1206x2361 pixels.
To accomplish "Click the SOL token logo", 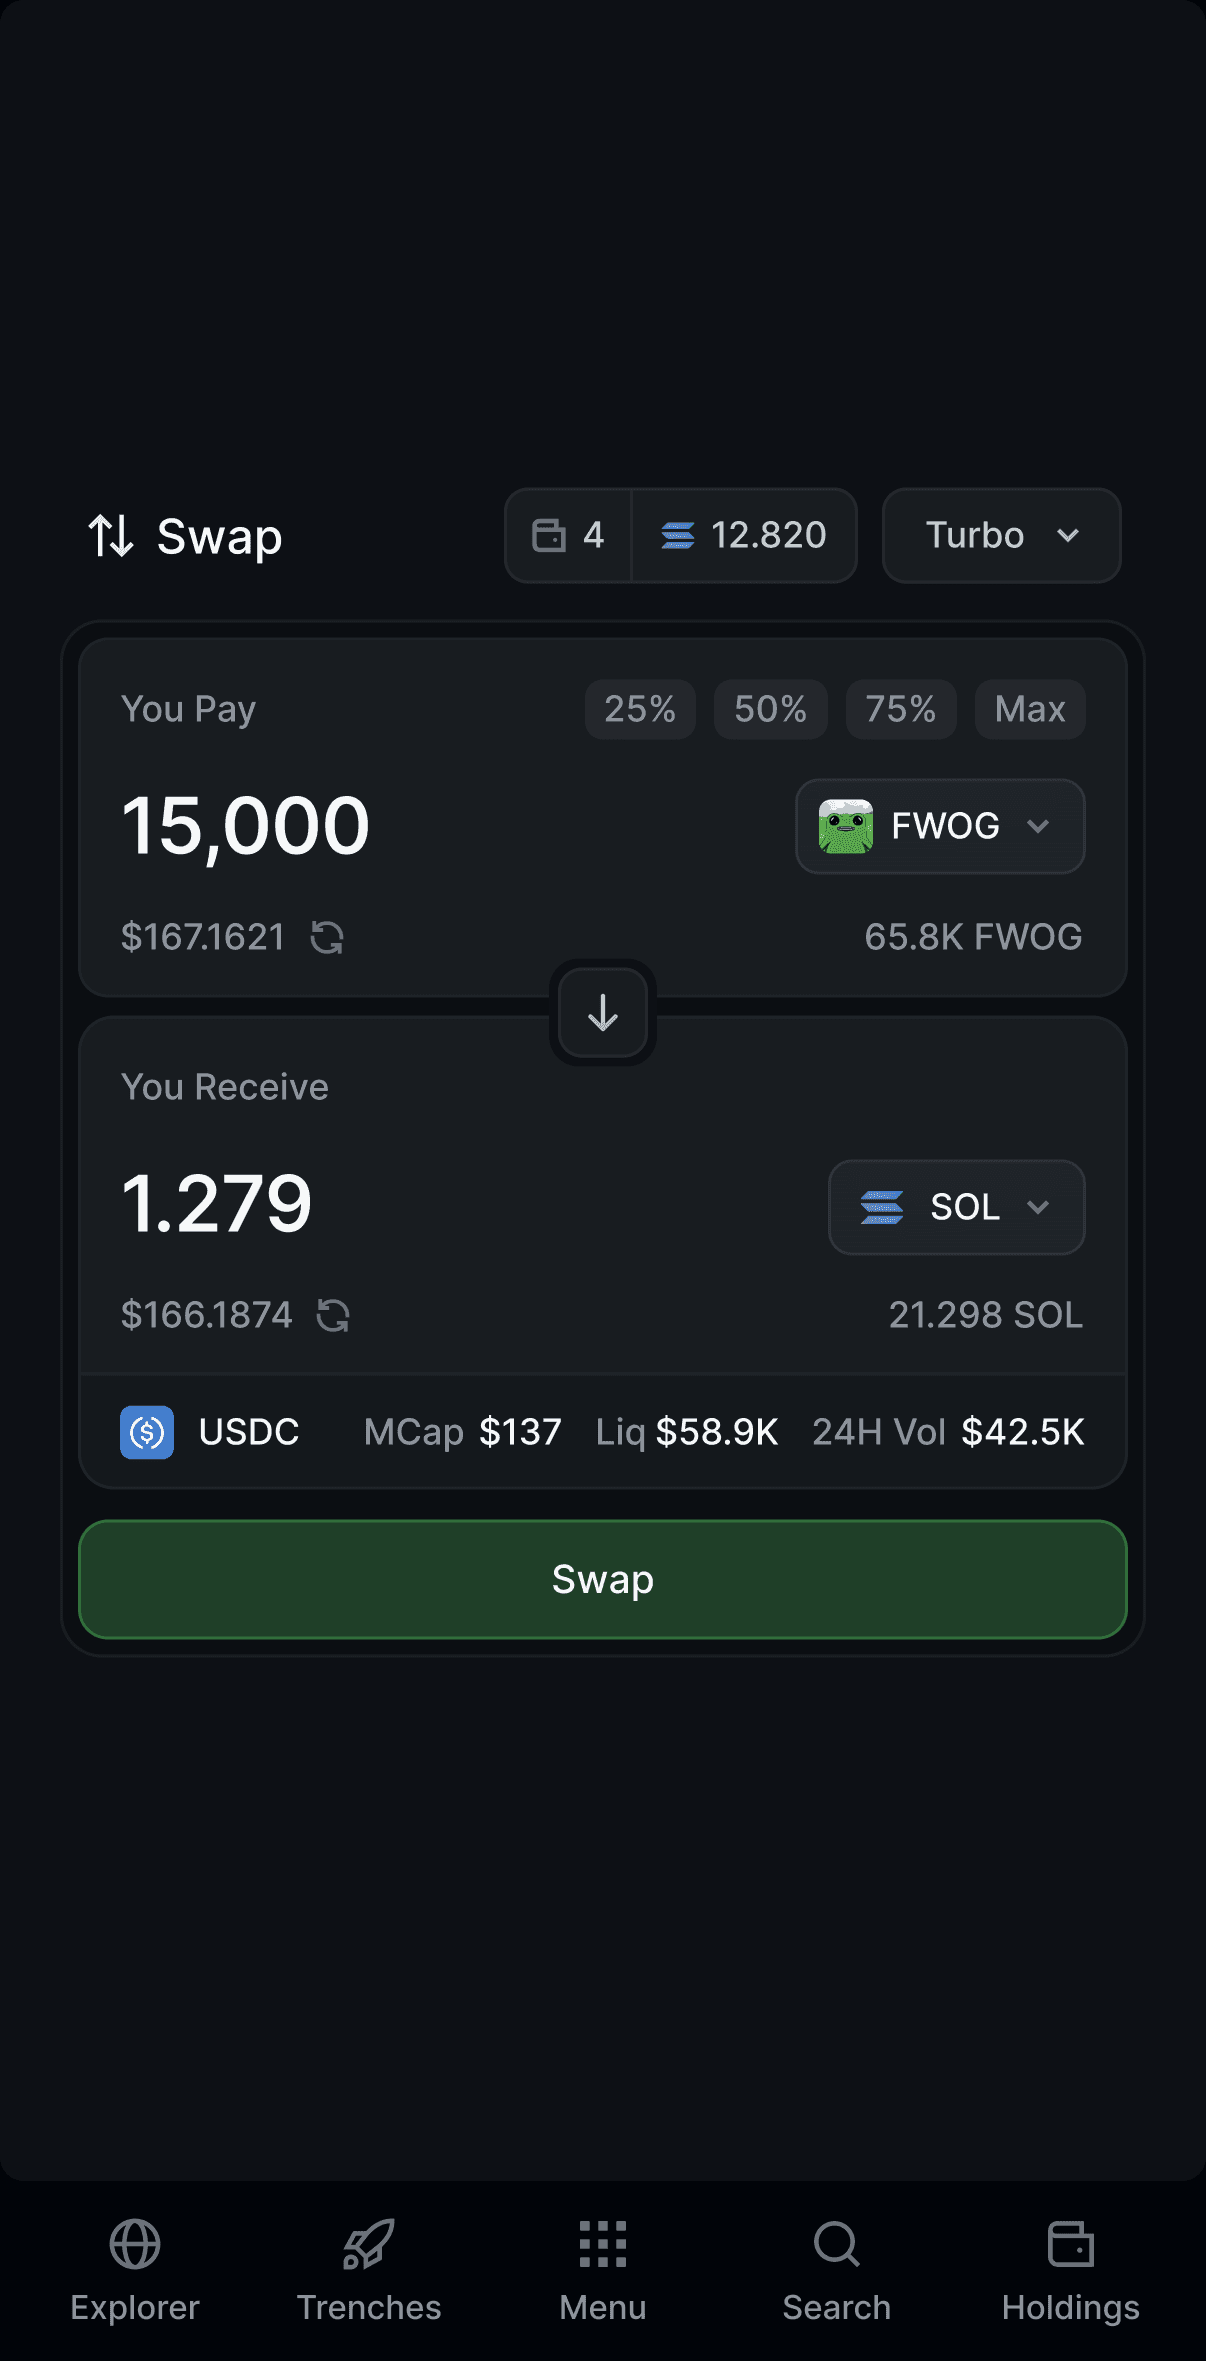I will pyautogui.click(x=884, y=1207).
